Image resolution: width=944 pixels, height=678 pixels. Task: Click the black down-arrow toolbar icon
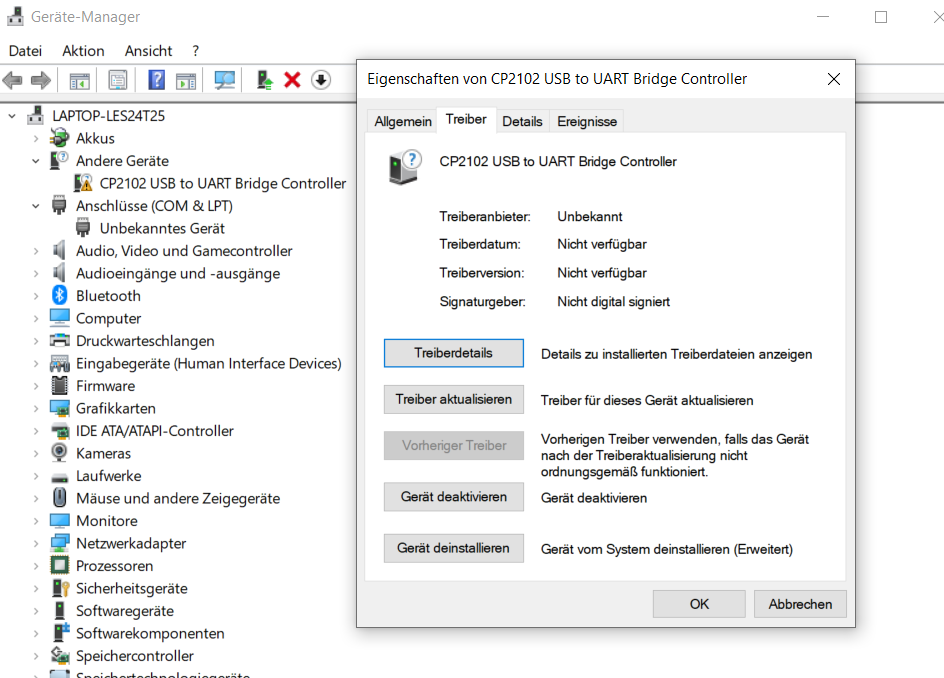(320, 80)
